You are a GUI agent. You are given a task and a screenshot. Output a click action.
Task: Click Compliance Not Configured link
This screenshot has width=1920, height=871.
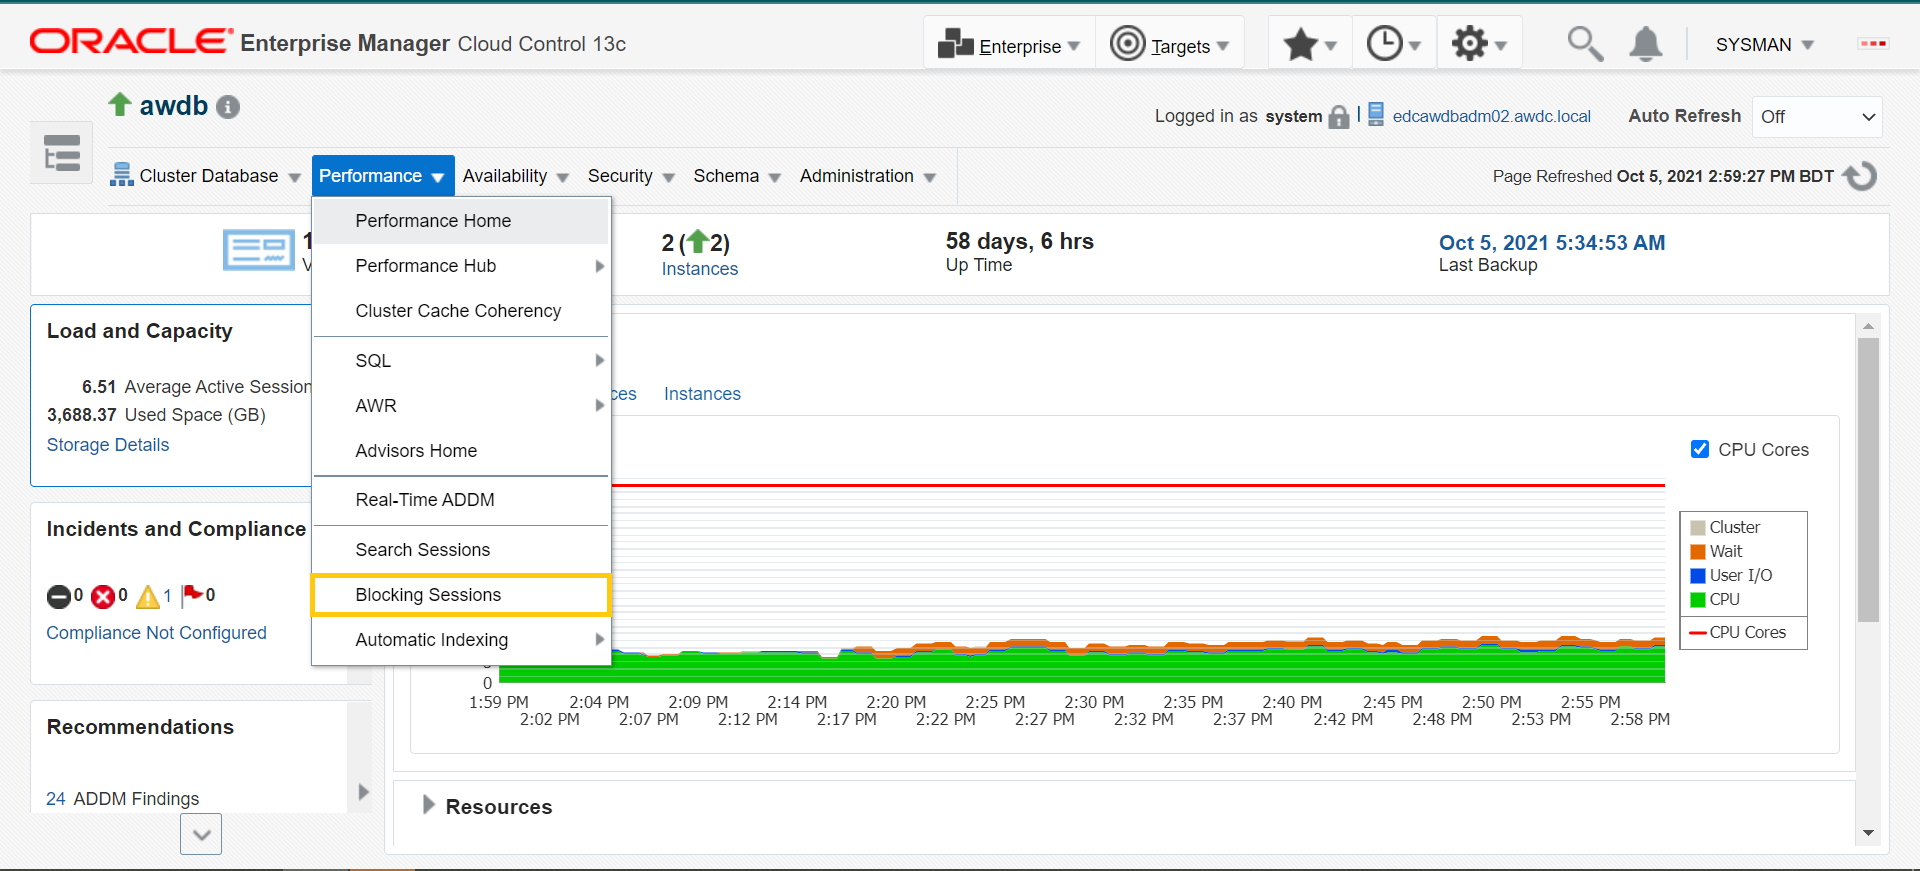(x=156, y=633)
